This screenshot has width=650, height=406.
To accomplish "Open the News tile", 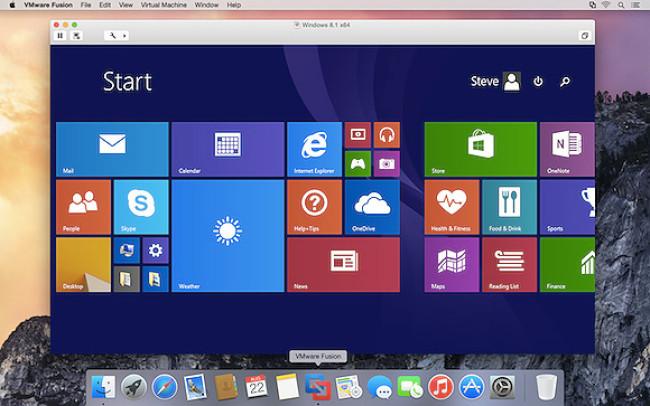I will 343,265.
